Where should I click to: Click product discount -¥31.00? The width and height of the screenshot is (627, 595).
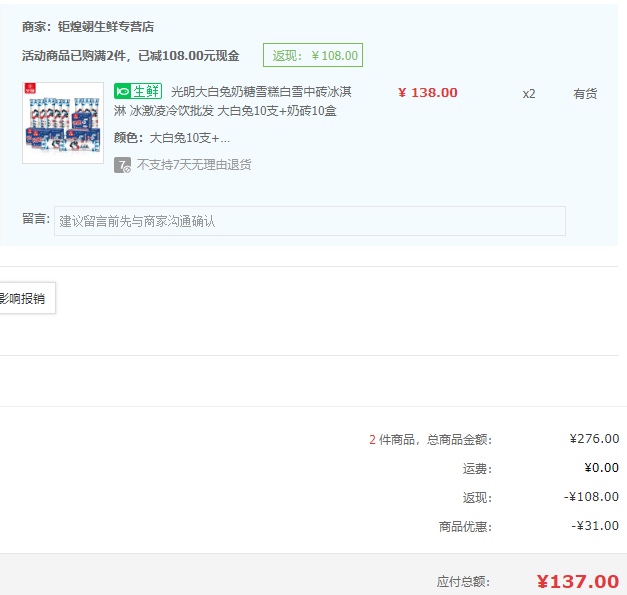(x=595, y=525)
